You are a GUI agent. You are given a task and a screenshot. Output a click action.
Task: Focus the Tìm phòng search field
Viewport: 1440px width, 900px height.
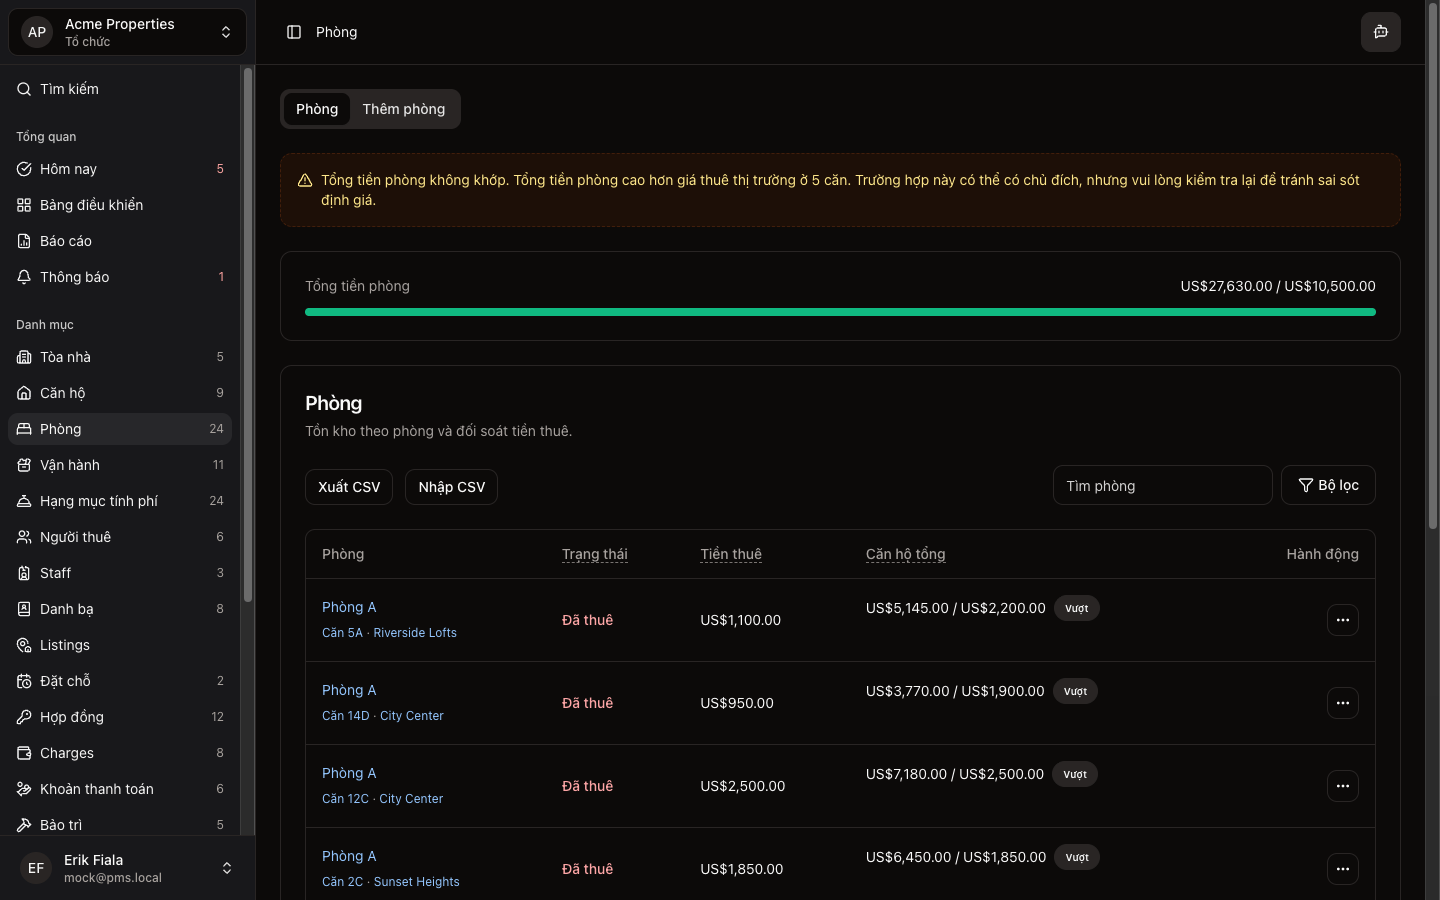[1162, 486]
